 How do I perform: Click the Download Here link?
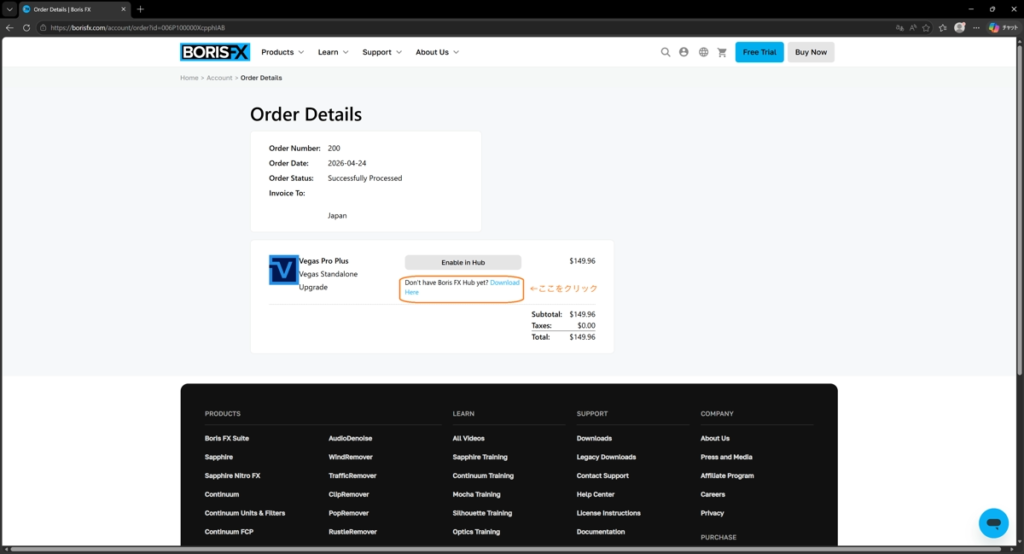click(x=504, y=283)
